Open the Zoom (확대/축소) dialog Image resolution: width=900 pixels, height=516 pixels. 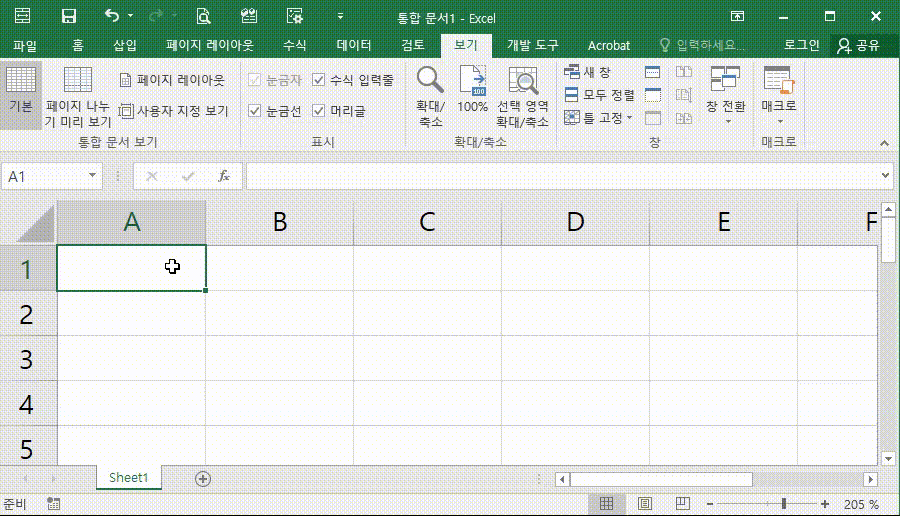430,96
